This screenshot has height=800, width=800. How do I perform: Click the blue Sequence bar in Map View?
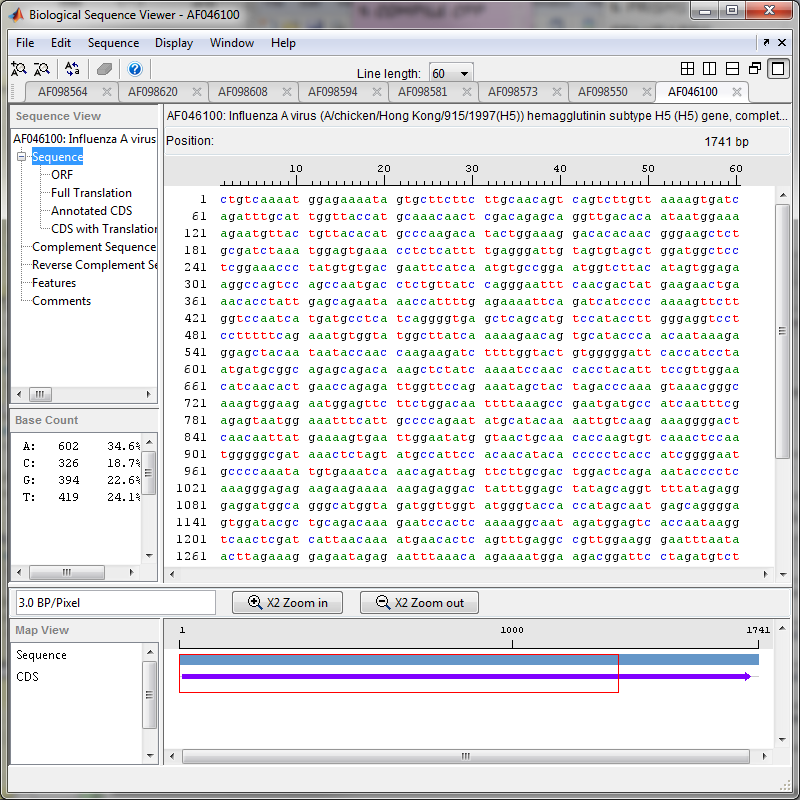tap(468, 660)
